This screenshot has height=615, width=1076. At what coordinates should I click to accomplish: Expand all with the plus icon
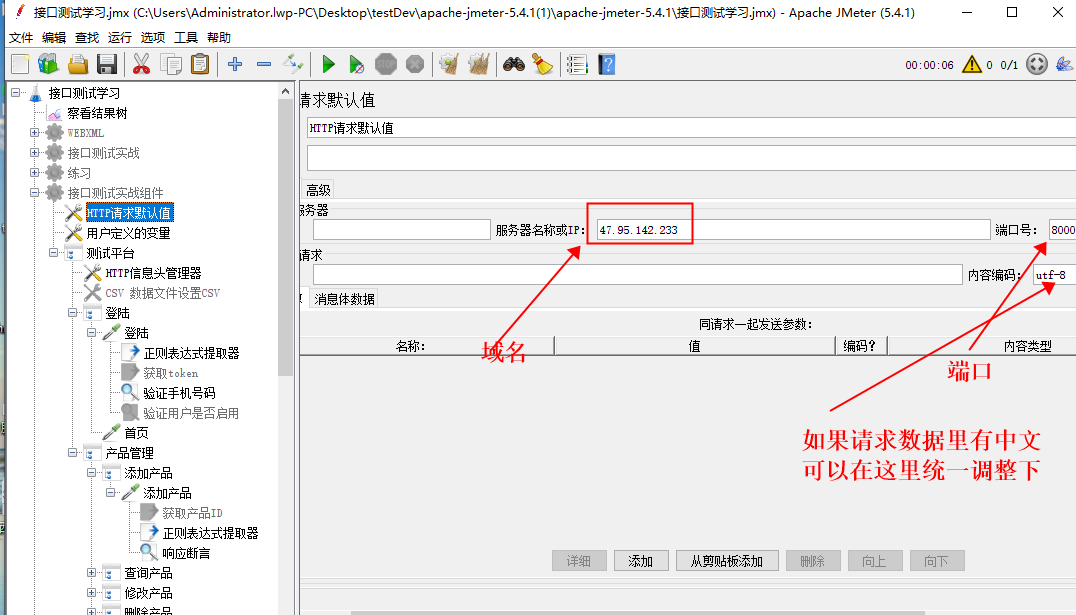point(235,65)
